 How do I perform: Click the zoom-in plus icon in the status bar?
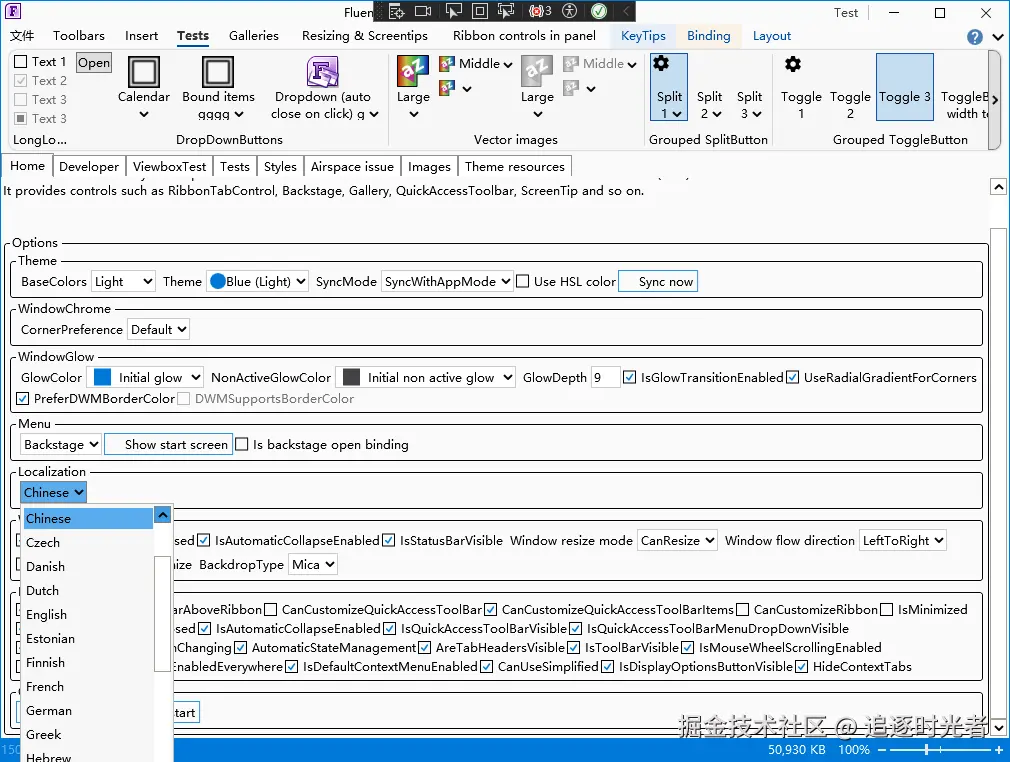[x=999, y=750]
